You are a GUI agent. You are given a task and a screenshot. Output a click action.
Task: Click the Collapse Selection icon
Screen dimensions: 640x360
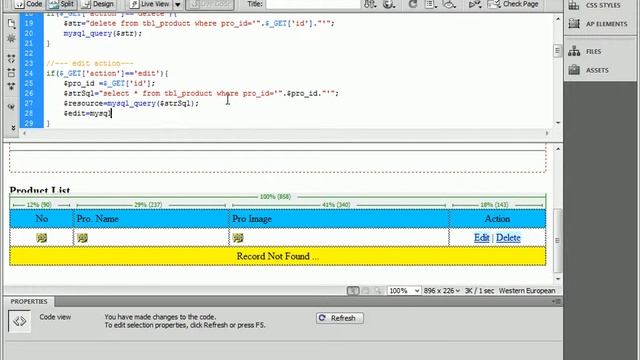pyautogui.click(x=11, y=73)
